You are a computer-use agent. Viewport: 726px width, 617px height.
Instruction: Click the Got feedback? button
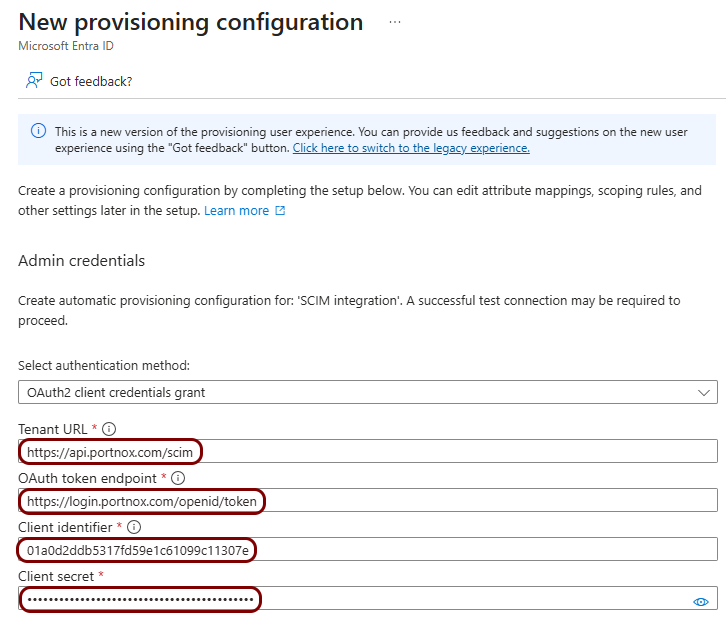coord(79,81)
